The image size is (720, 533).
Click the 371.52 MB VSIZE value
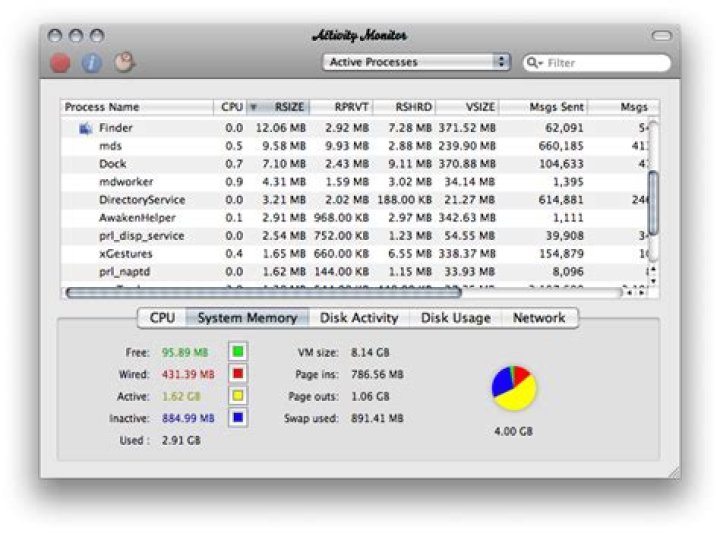coord(467,128)
